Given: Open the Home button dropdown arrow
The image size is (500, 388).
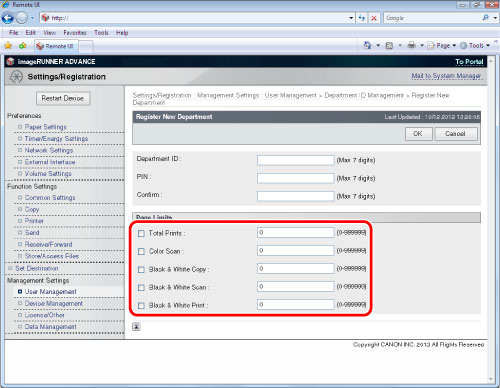Looking at the screenshot, I should (378, 45).
